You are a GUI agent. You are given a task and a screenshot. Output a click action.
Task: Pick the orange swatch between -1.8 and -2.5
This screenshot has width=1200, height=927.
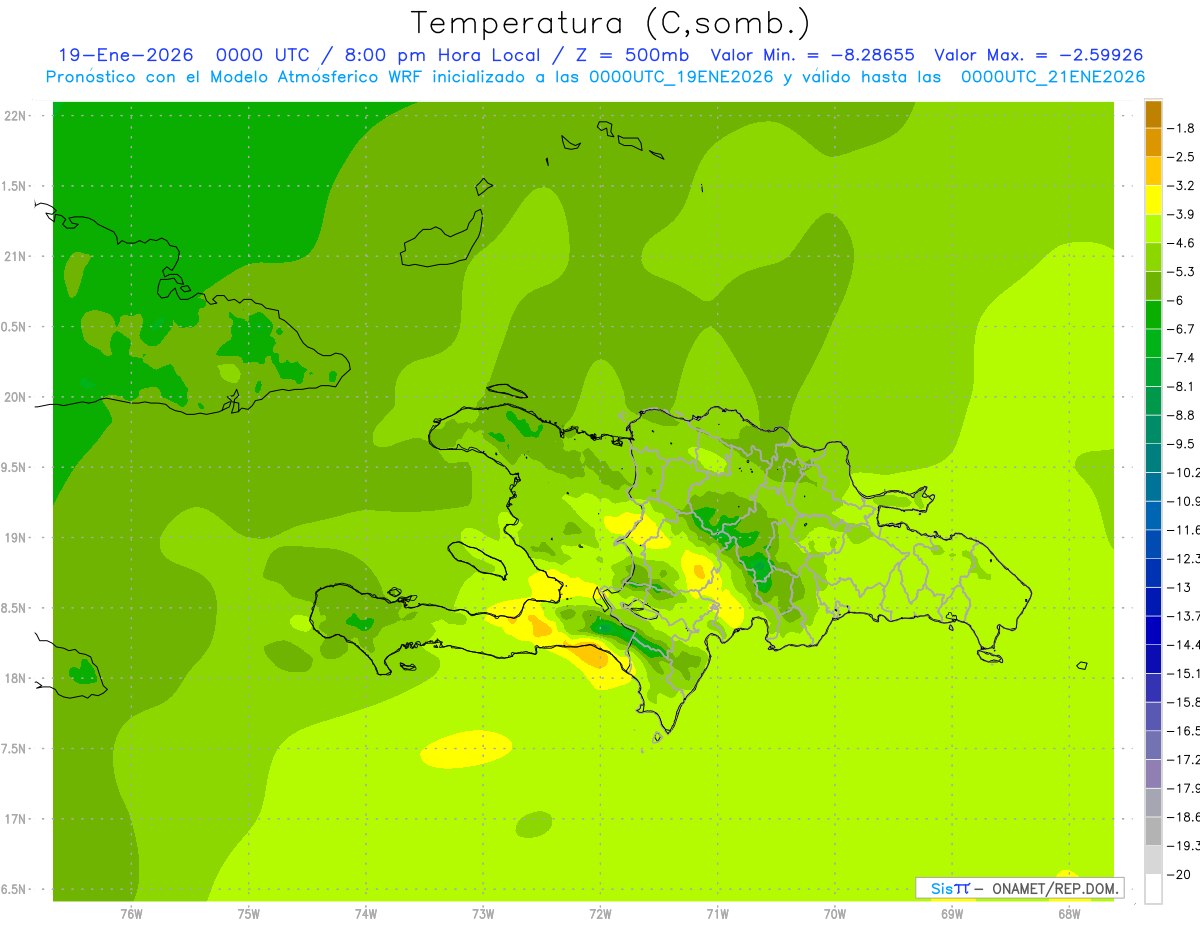click(x=1153, y=143)
